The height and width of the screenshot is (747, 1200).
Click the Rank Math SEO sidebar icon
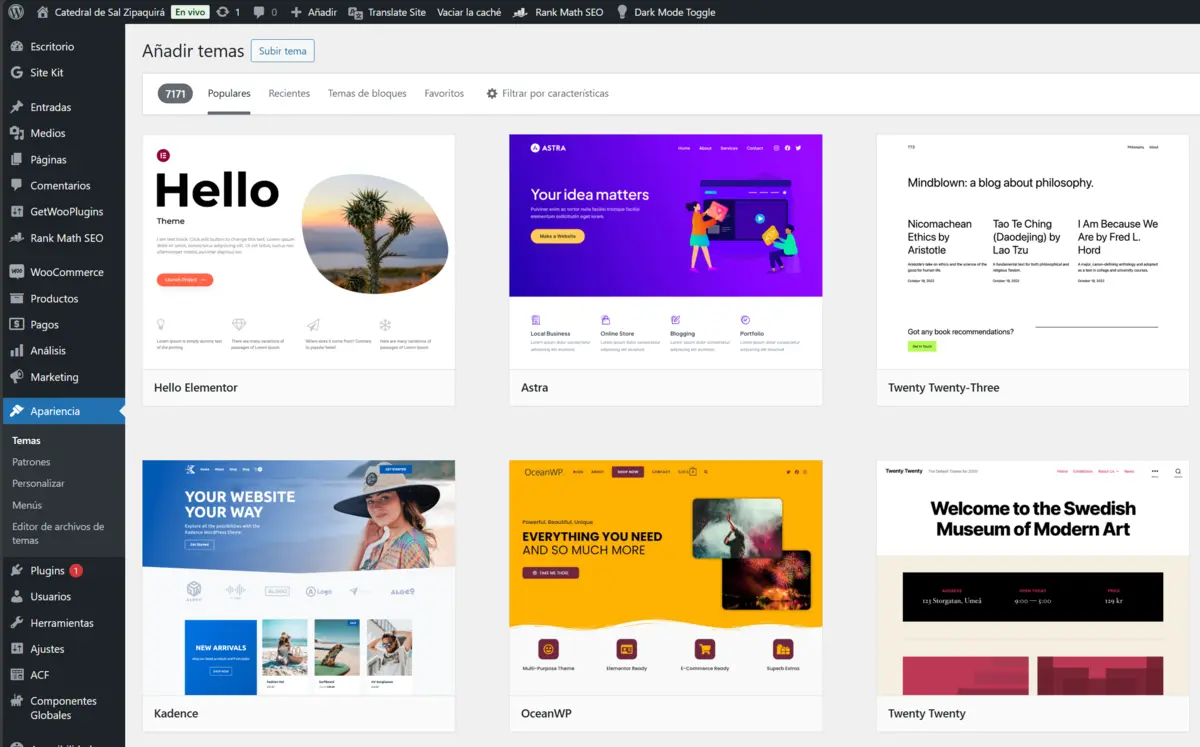pos(16,238)
